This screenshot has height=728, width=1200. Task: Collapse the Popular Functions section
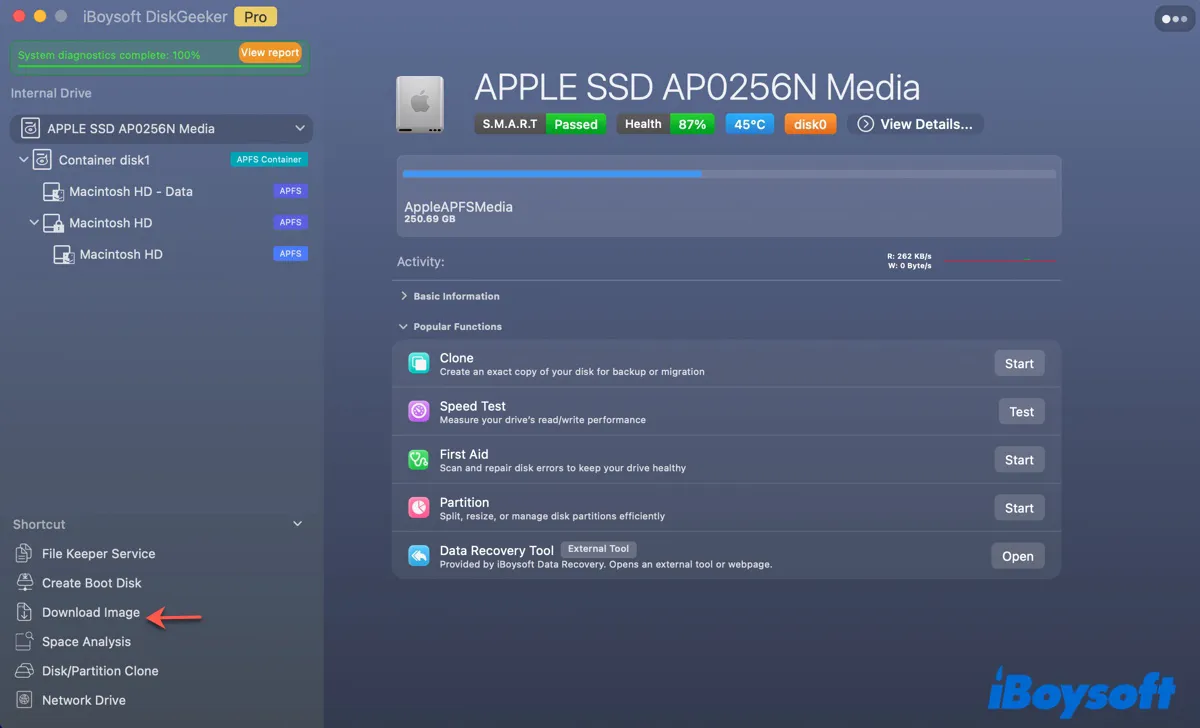404,327
